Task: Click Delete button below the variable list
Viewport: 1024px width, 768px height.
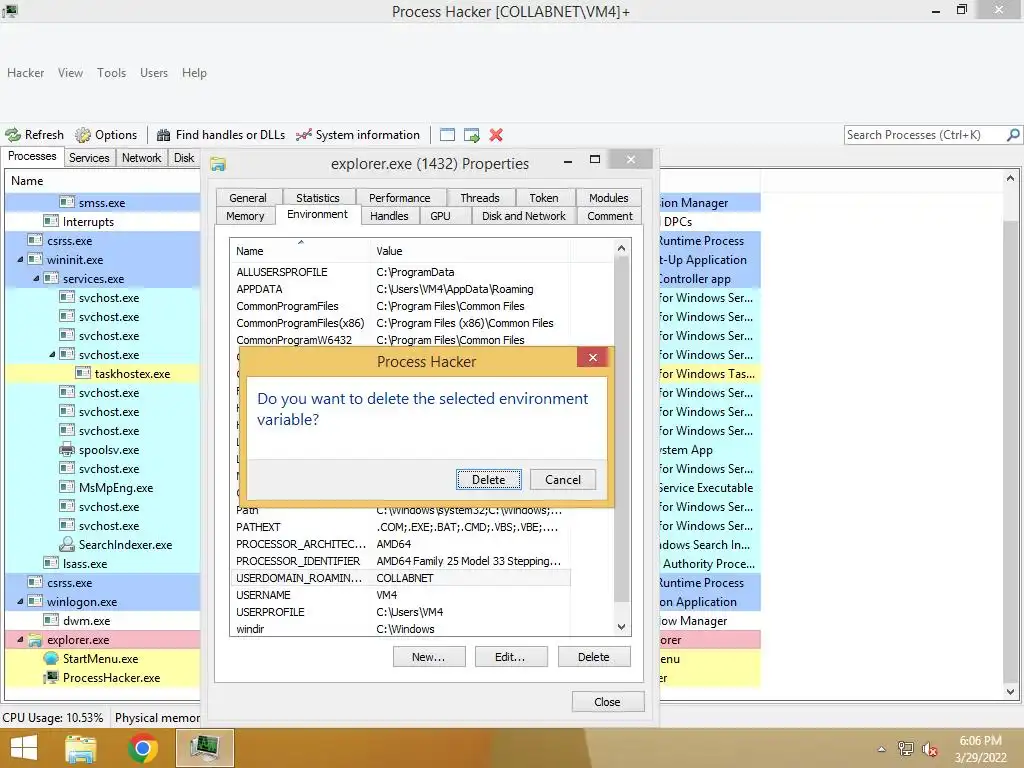Action: pyautogui.click(x=594, y=657)
